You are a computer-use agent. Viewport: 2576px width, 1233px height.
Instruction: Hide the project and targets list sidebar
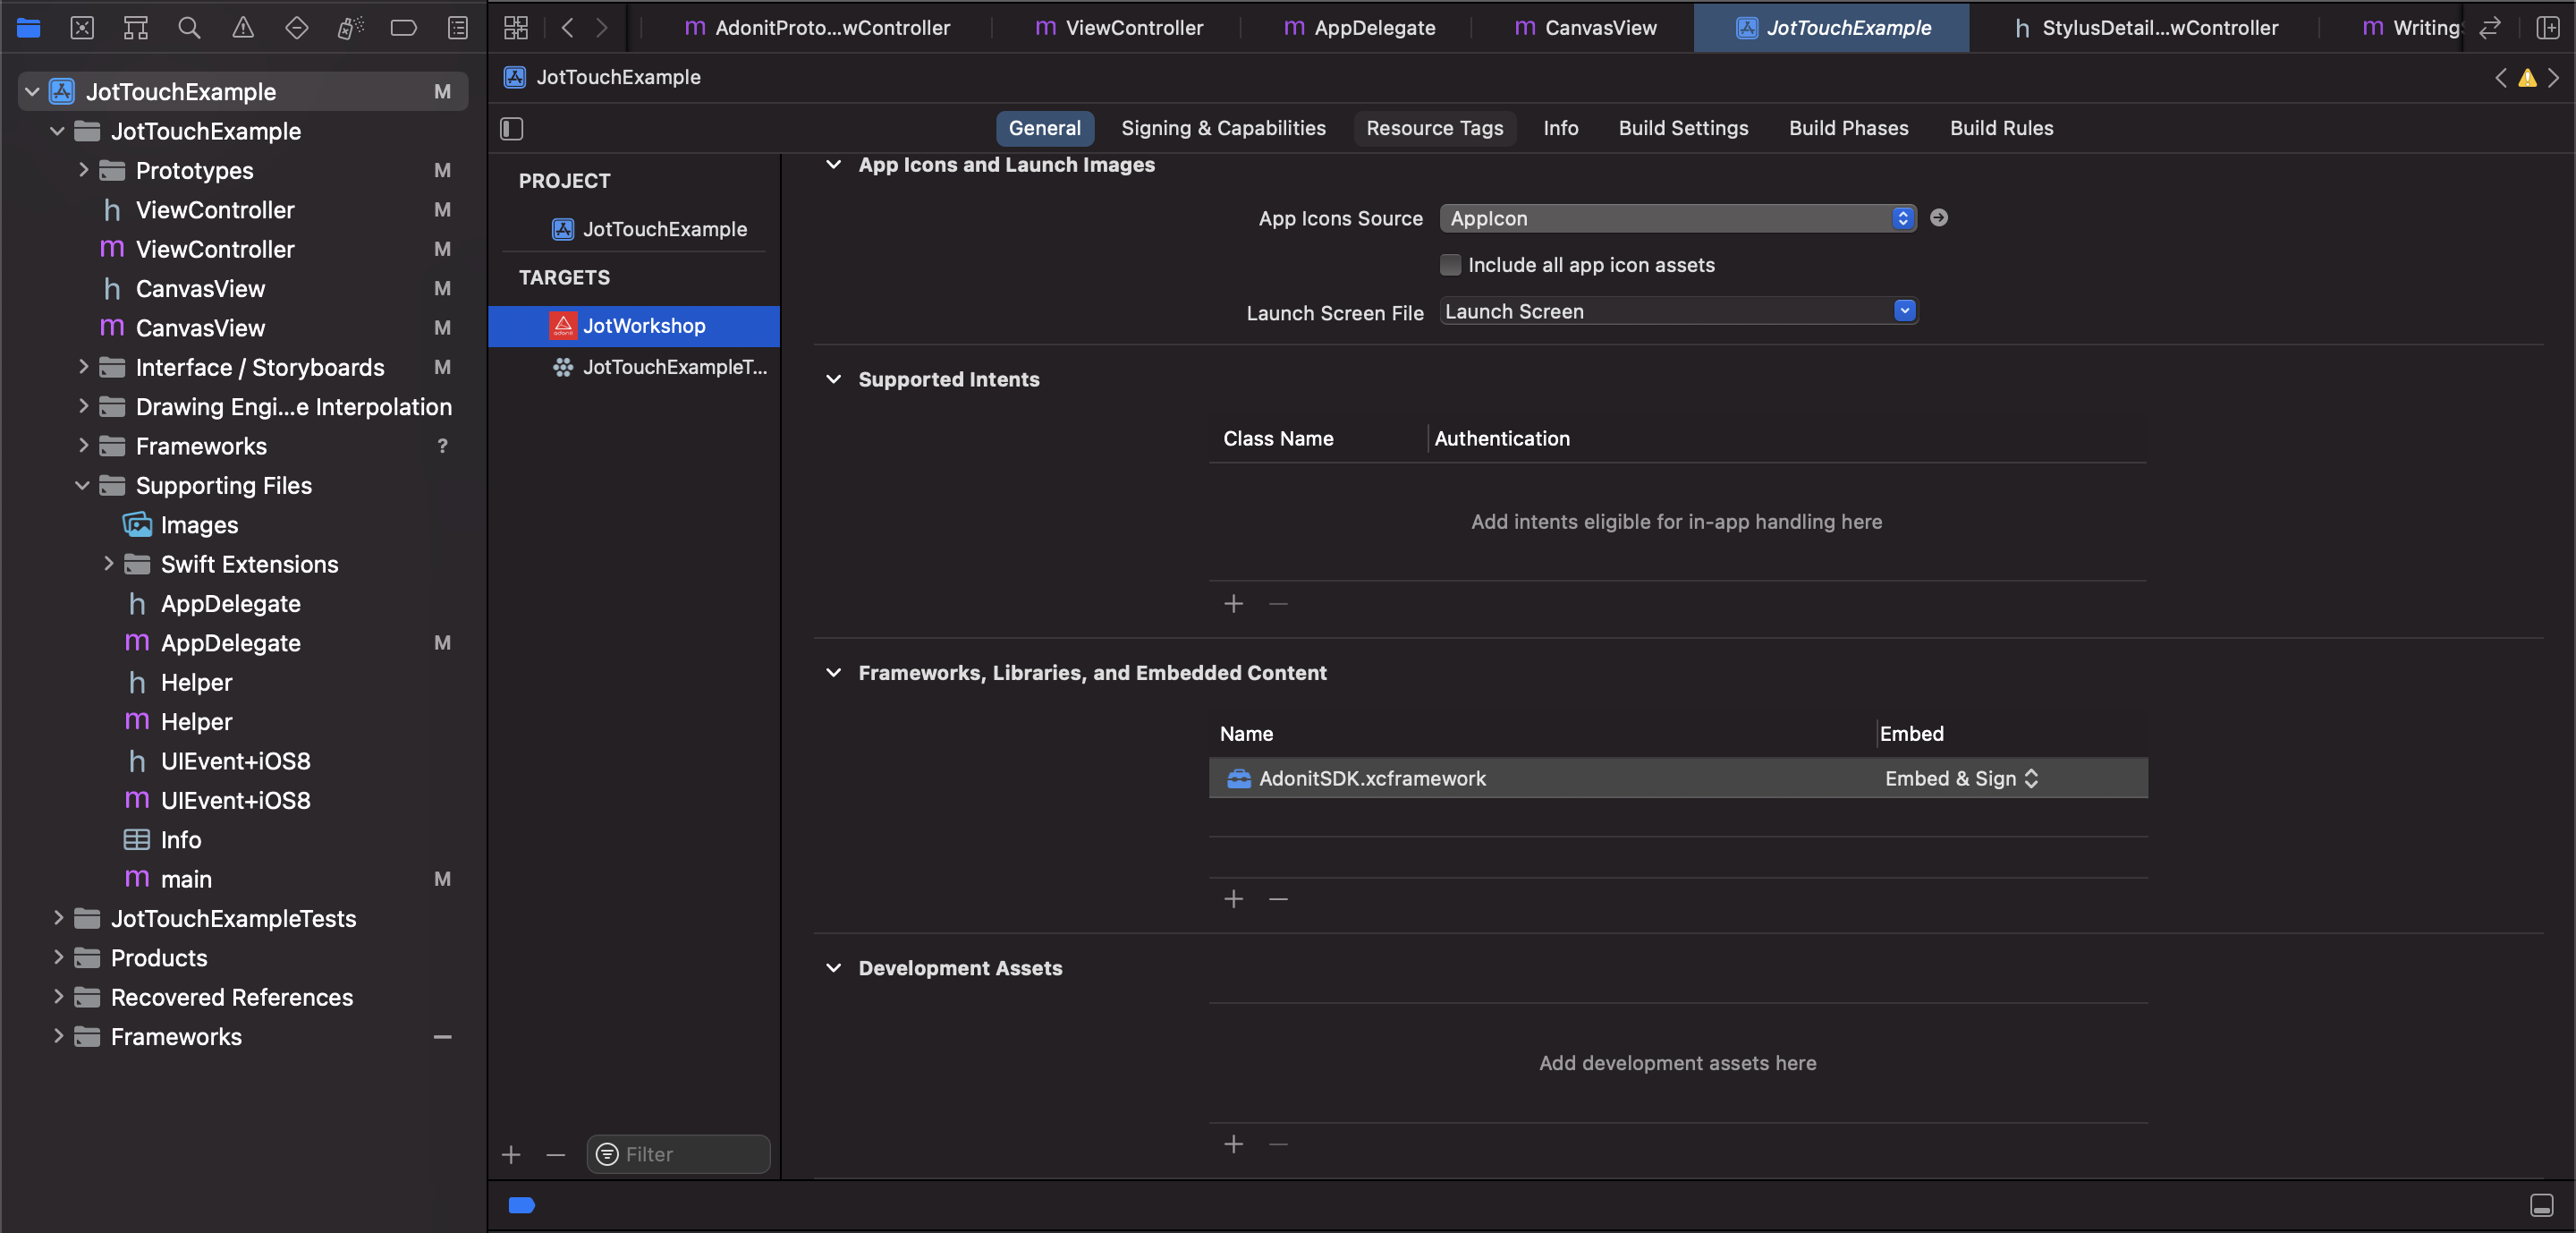pyautogui.click(x=512, y=128)
